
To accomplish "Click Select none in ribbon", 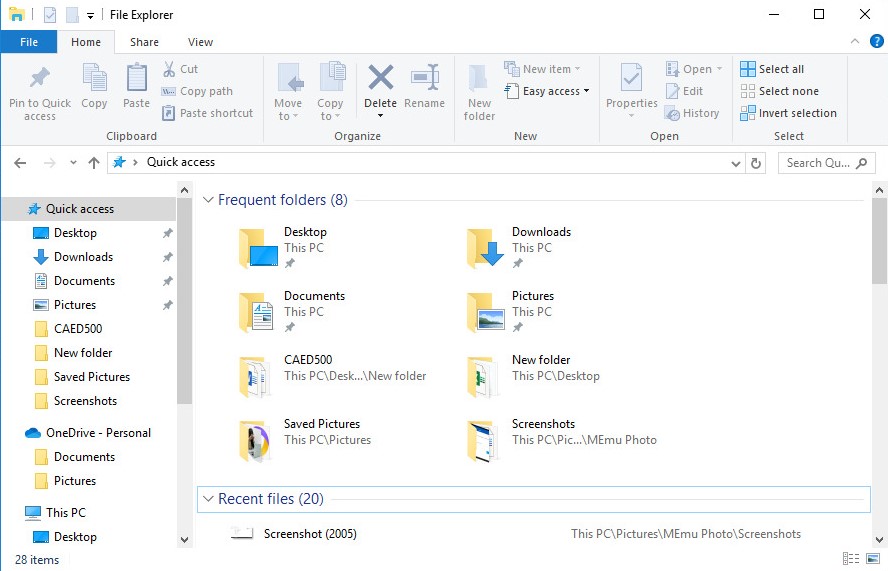I will click(x=779, y=91).
